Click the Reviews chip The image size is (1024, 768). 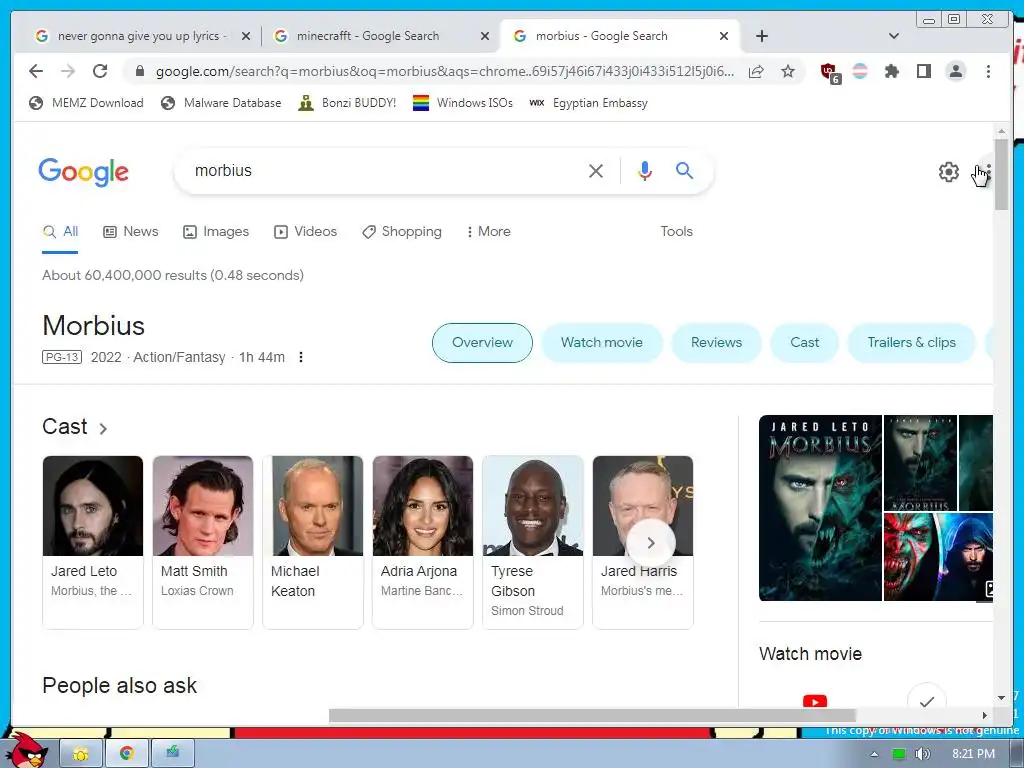click(716, 343)
